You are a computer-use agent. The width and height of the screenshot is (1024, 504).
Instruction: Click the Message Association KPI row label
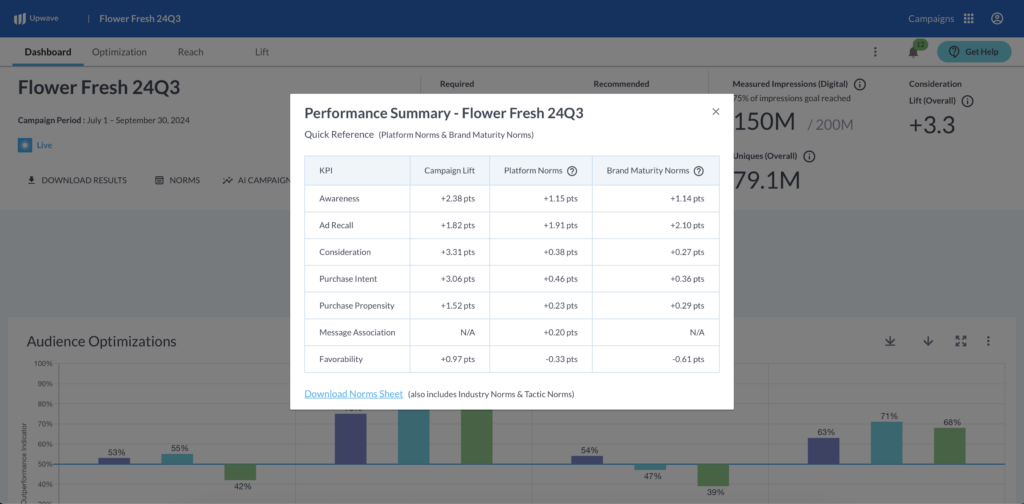357,332
